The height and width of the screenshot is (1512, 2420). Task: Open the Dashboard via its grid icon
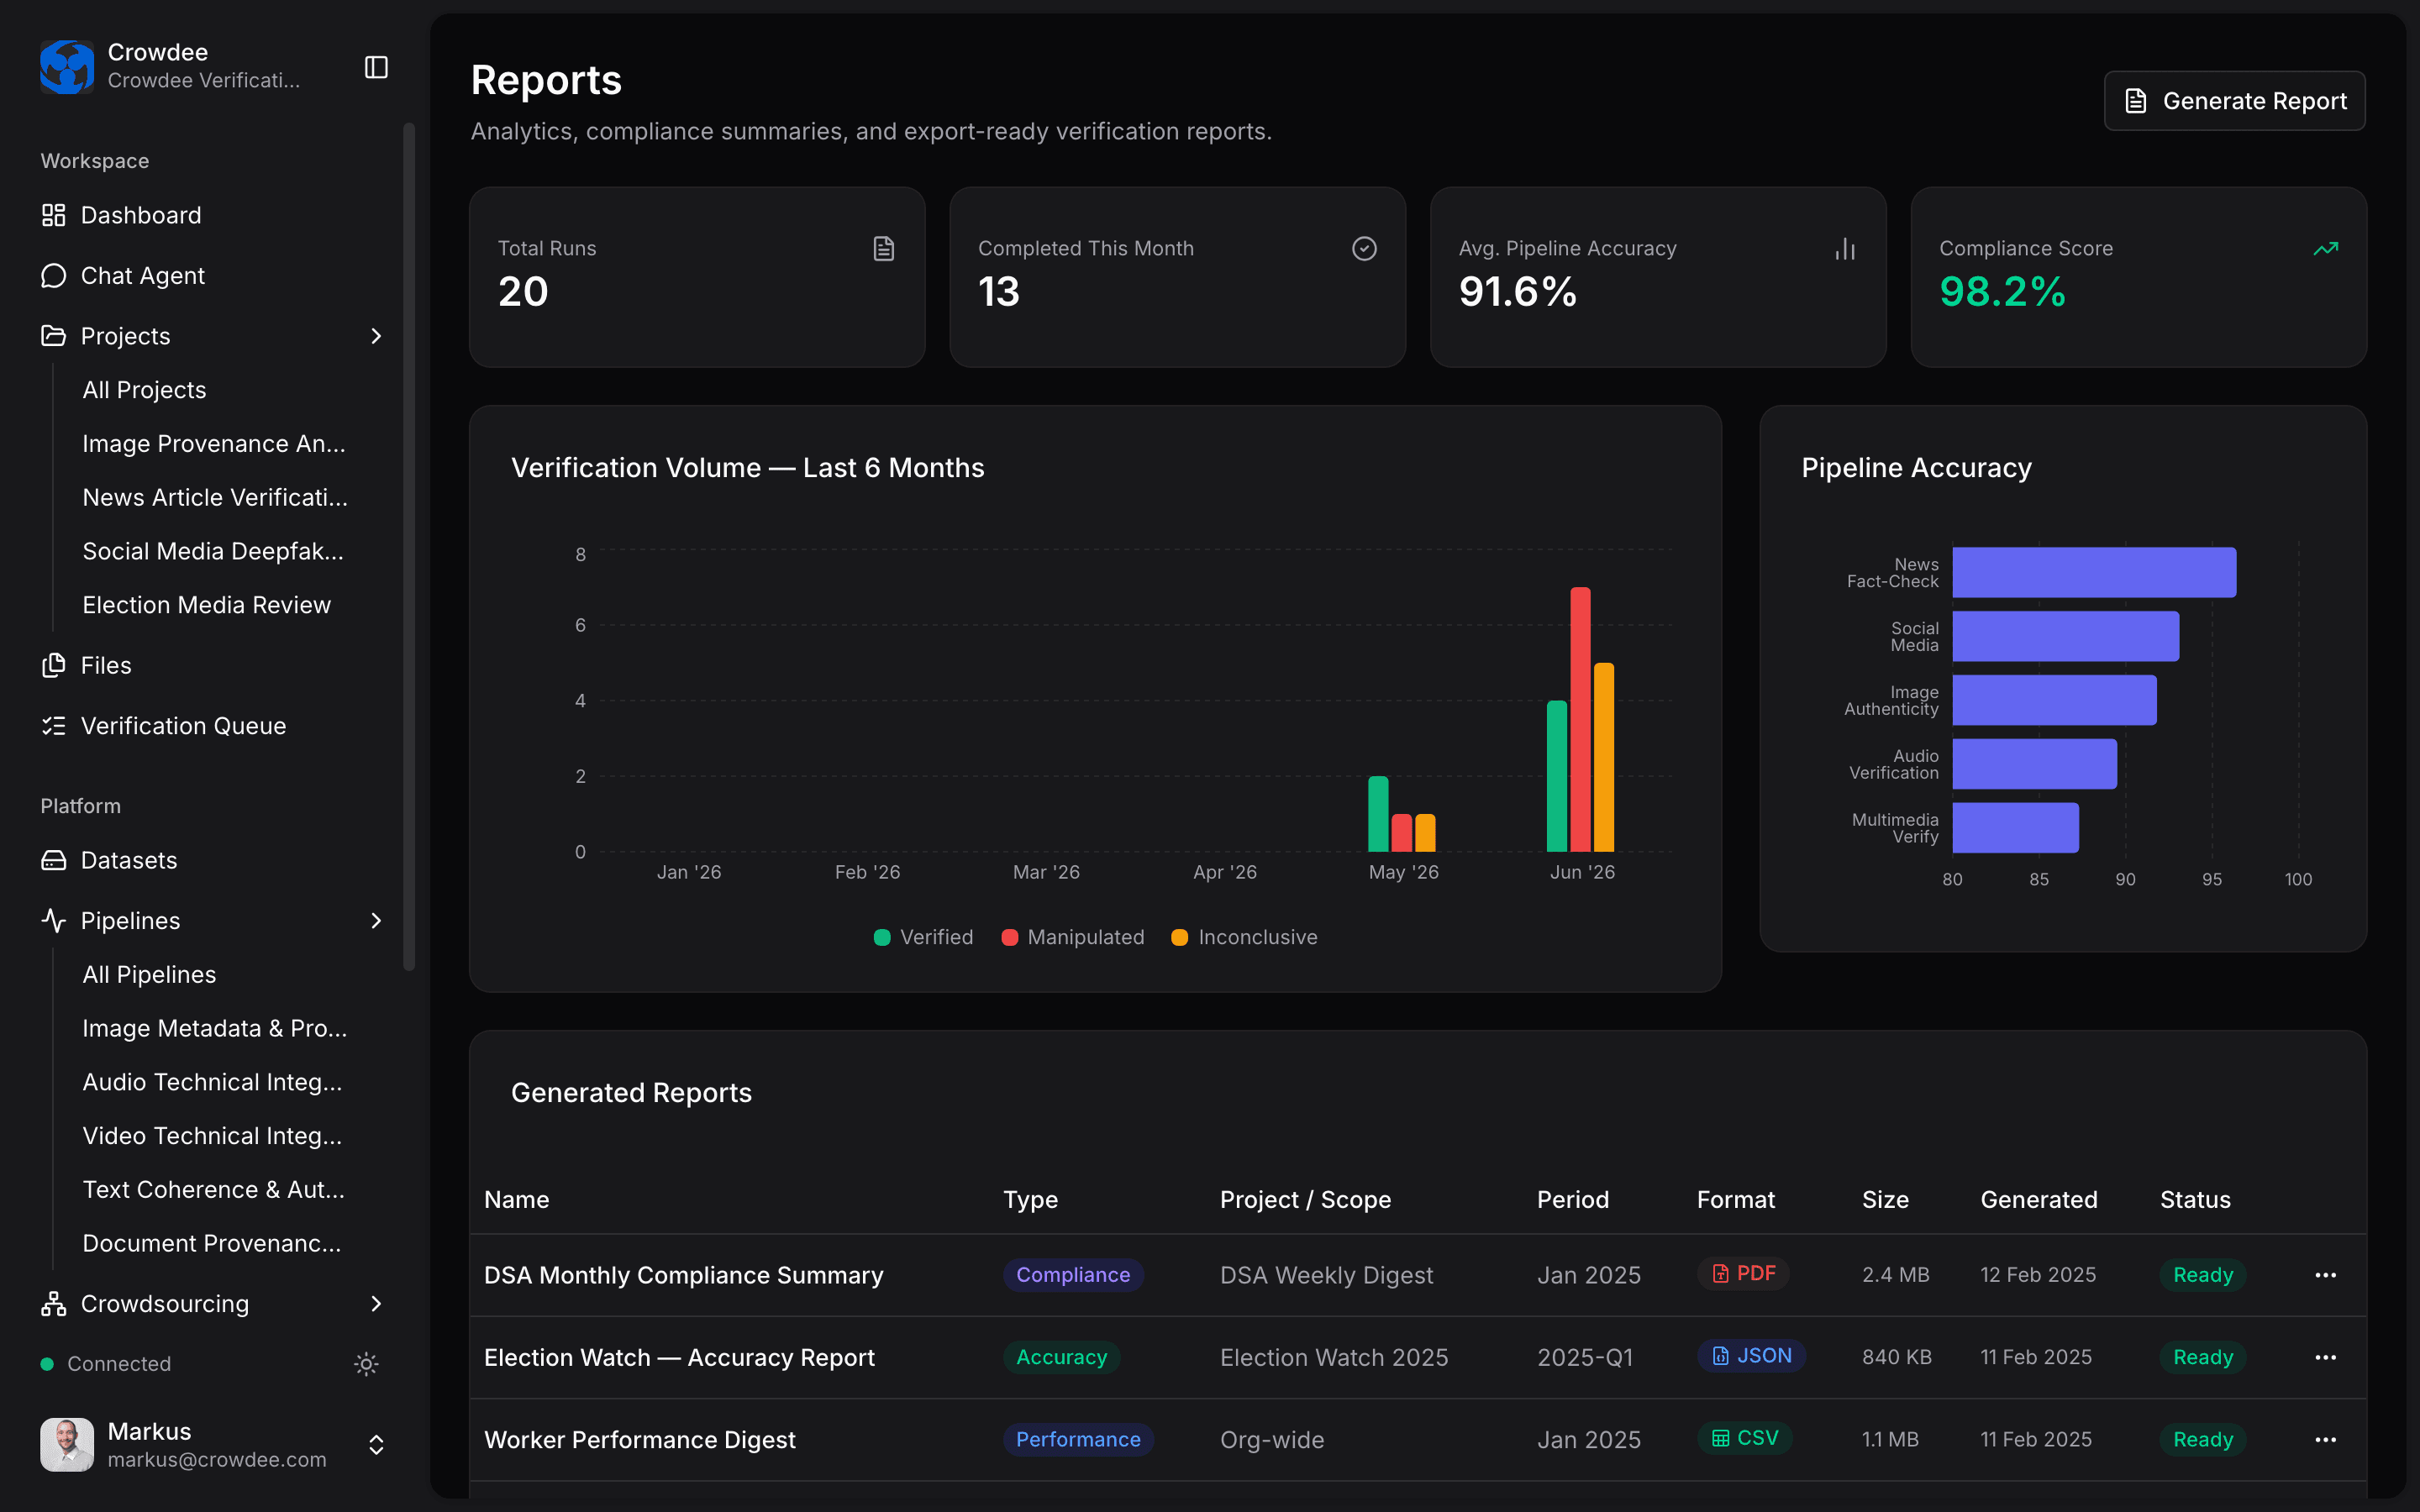click(x=53, y=215)
